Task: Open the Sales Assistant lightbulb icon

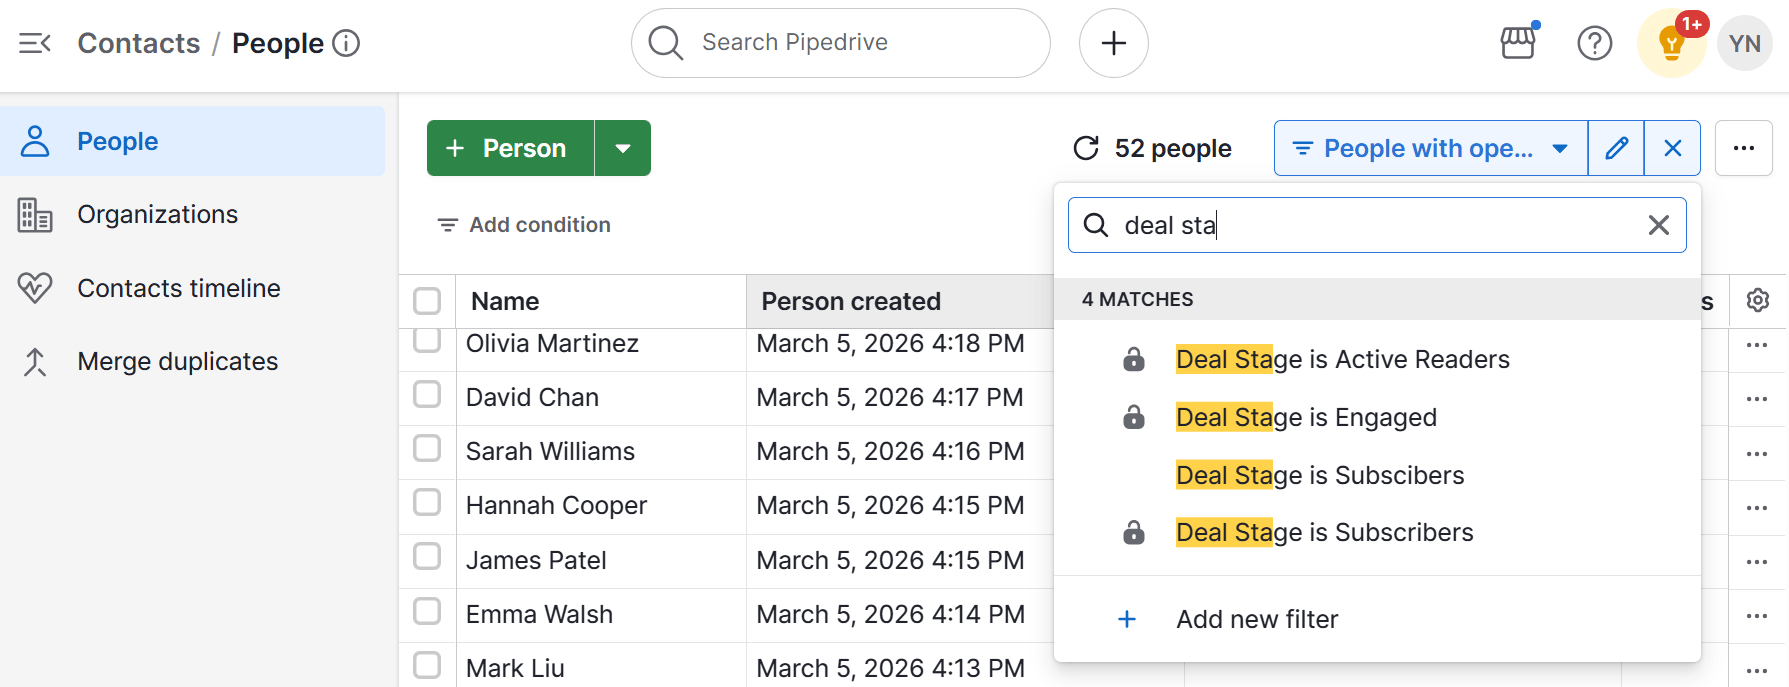Action: pos(1671,43)
